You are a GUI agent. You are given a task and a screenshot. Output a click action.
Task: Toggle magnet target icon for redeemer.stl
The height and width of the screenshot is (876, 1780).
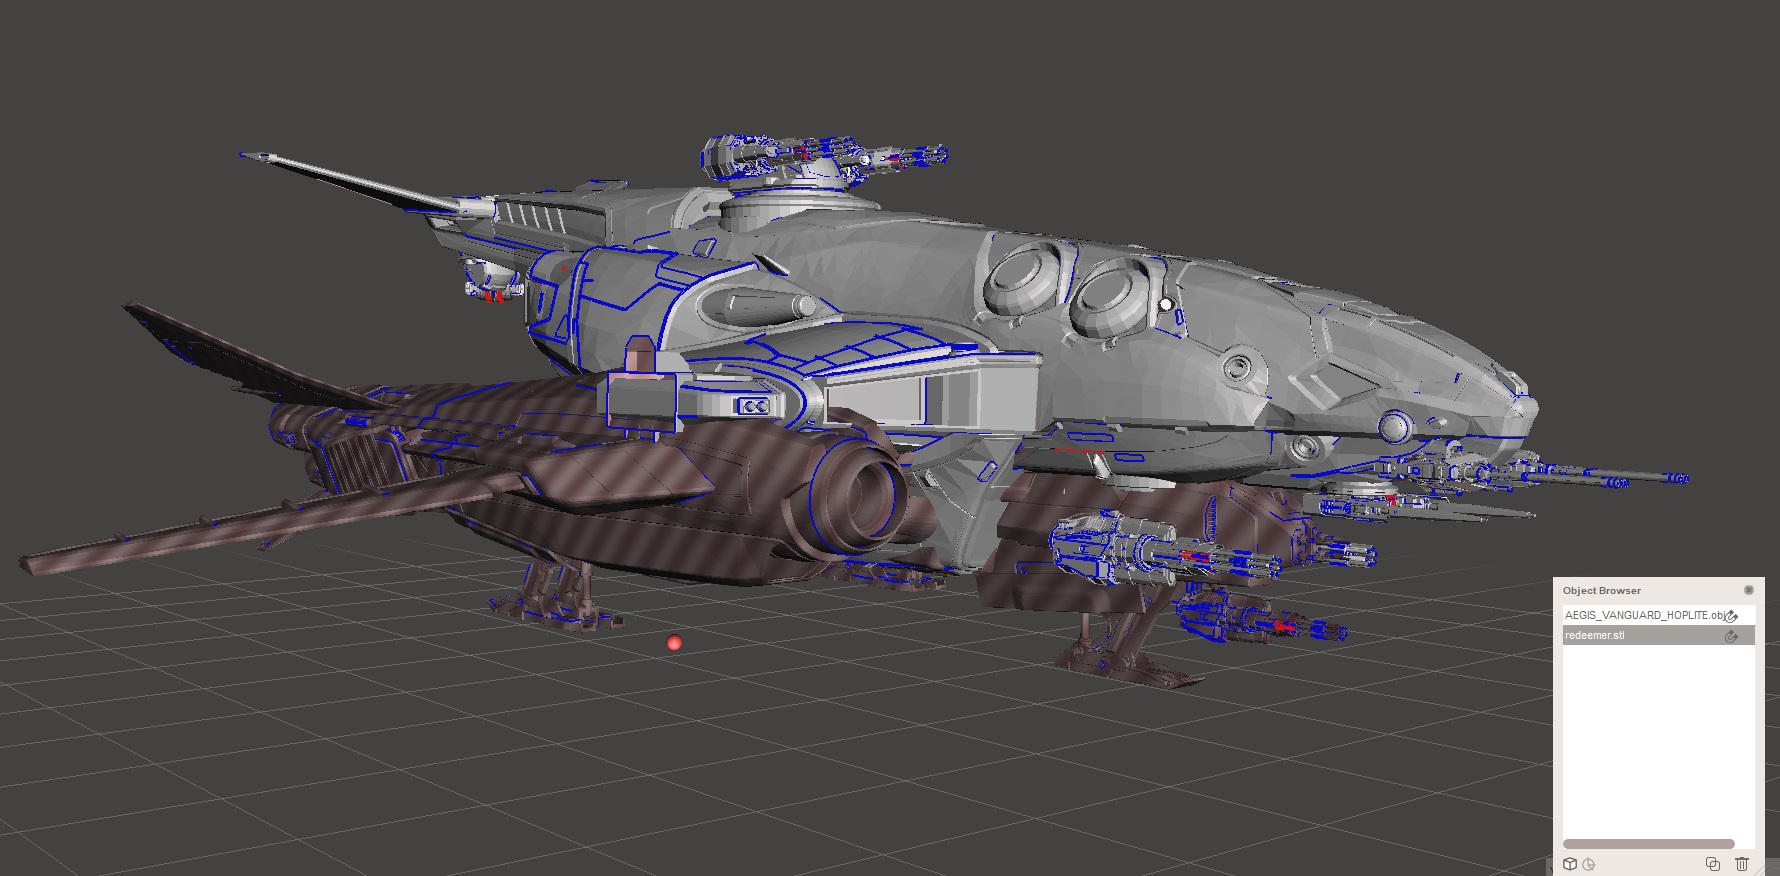[x=1732, y=636]
